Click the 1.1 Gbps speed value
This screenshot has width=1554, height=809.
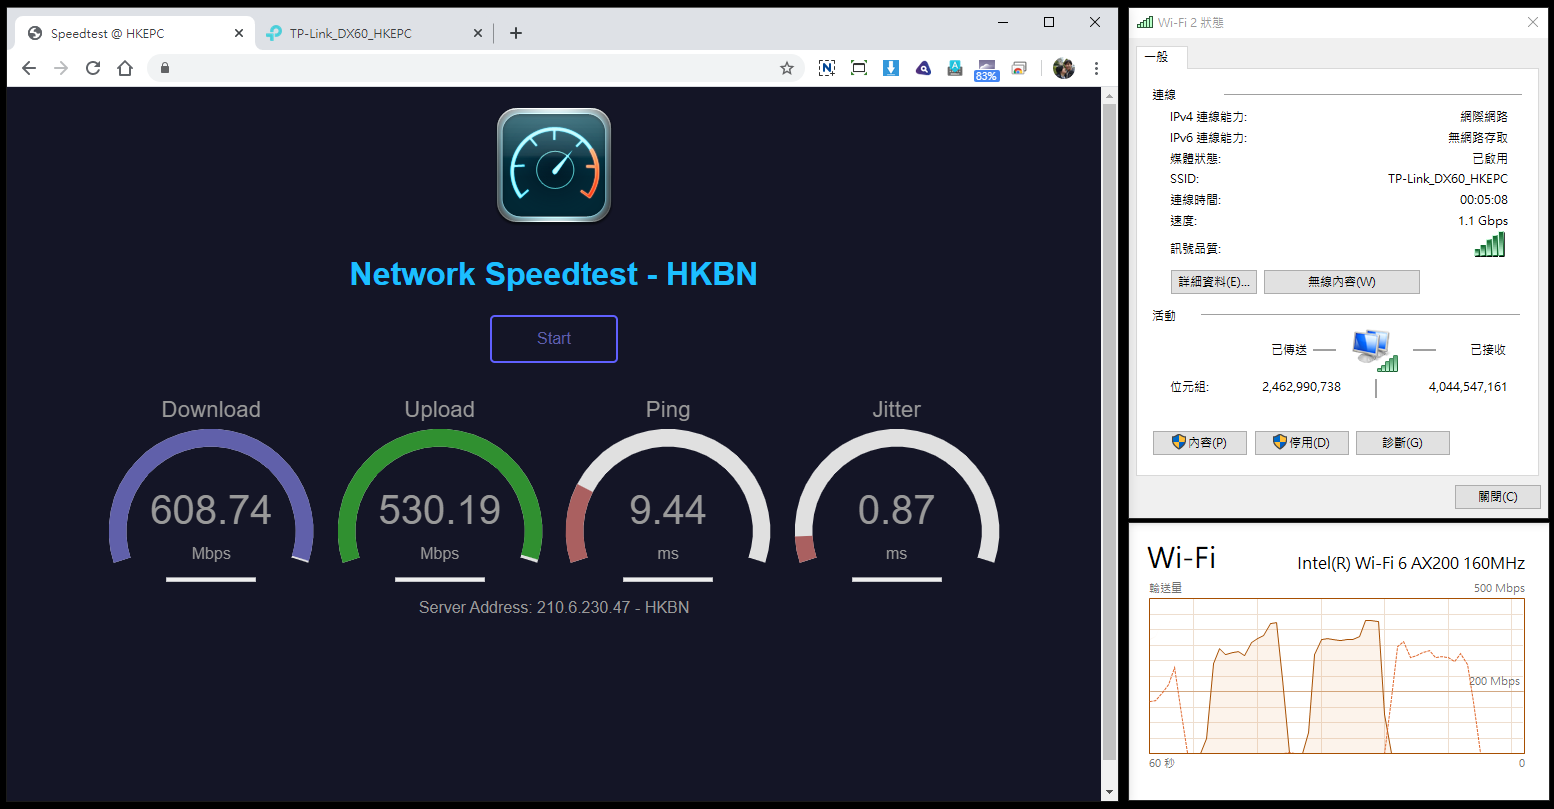(x=1483, y=221)
